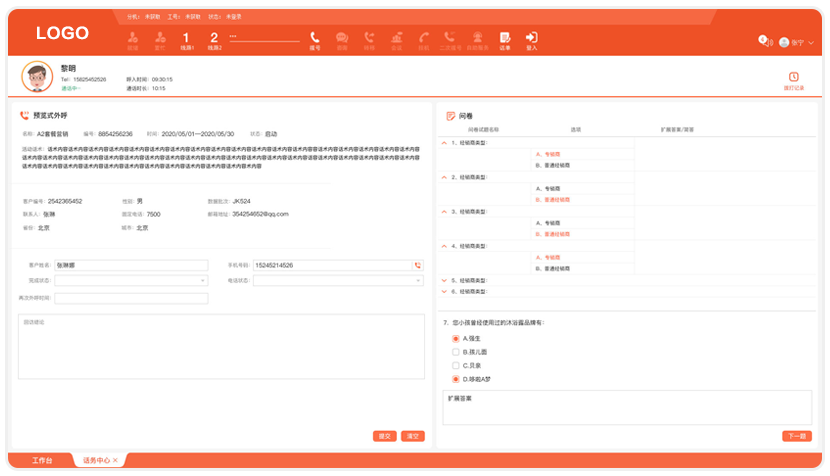Select 线路1 in the top toolbar
The image size is (830, 476).
[x=186, y=40]
